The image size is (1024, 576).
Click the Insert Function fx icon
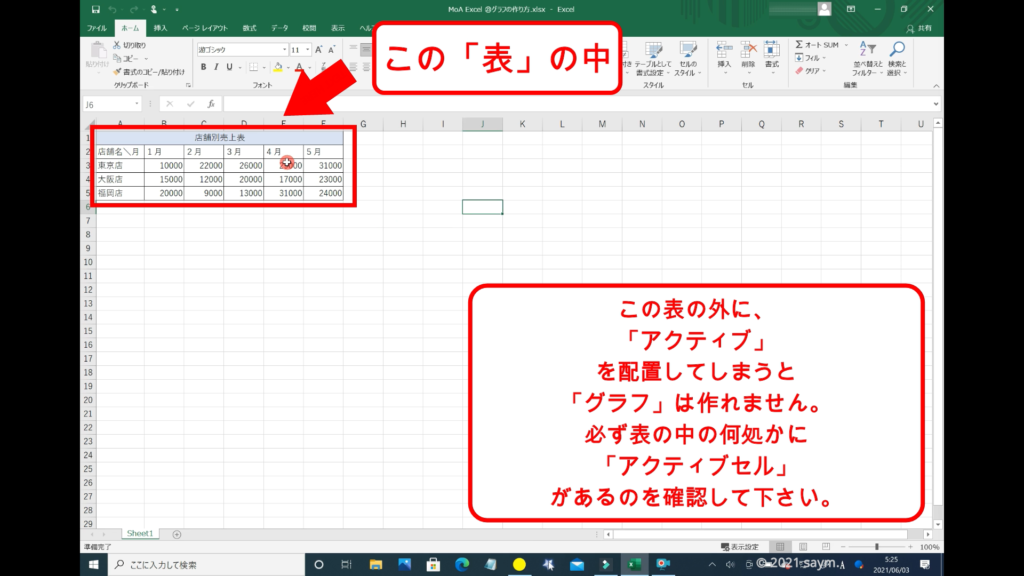[211, 104]
